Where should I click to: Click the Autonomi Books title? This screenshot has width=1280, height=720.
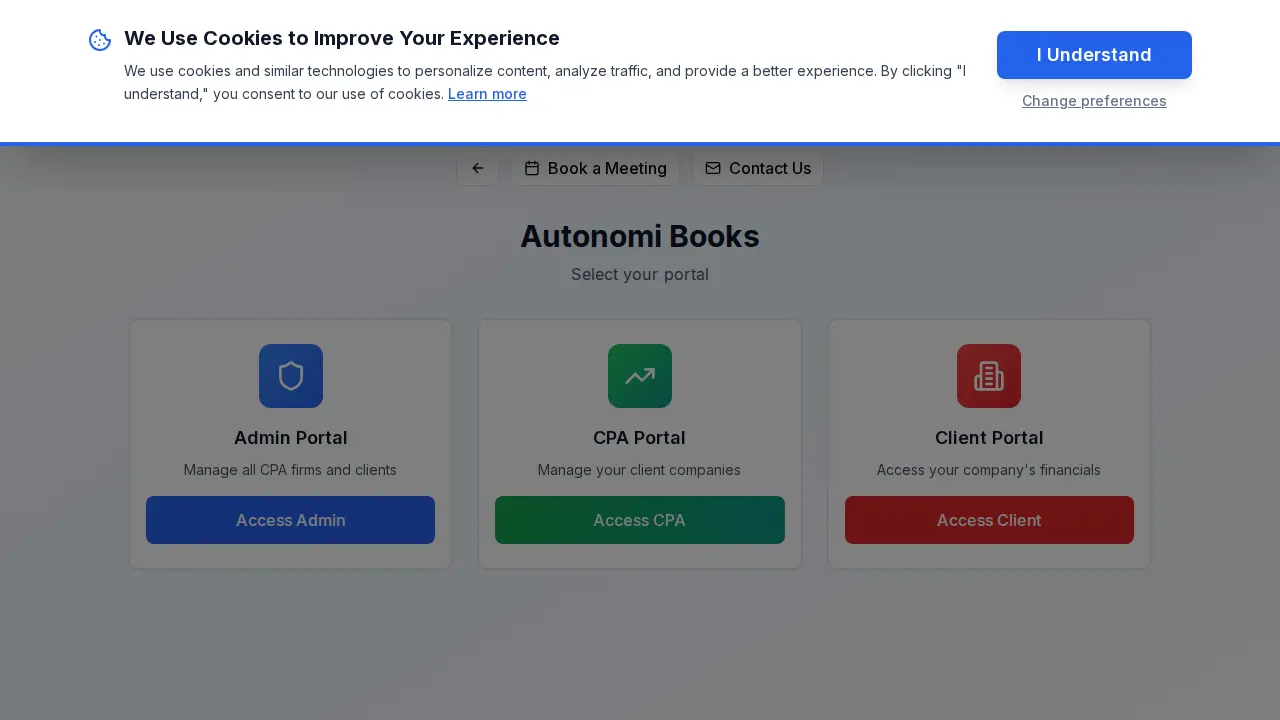point(640,236)
